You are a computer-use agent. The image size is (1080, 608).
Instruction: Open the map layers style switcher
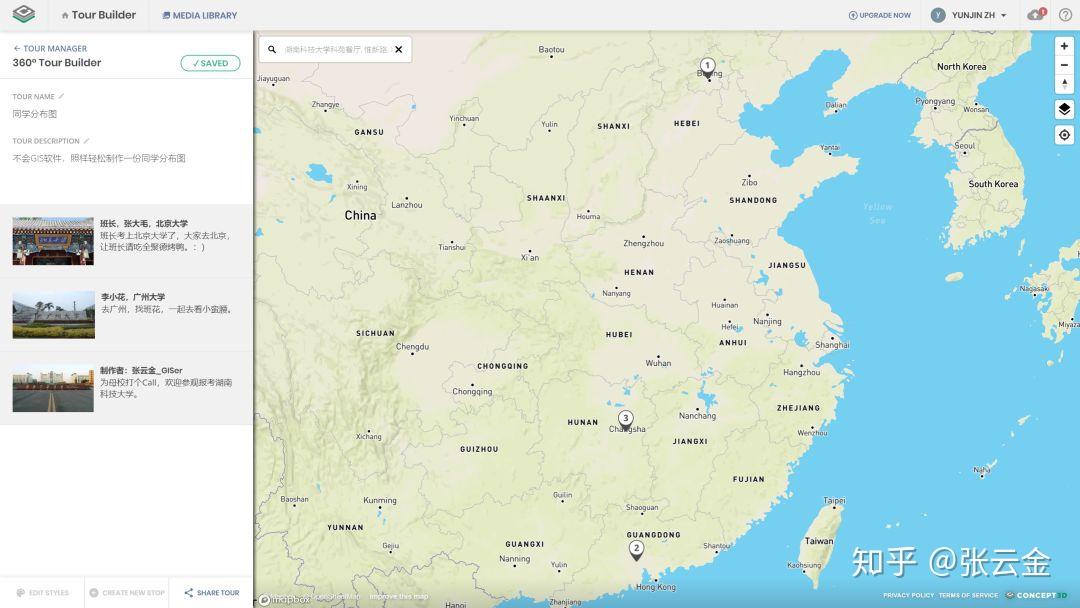(1064, 109)
